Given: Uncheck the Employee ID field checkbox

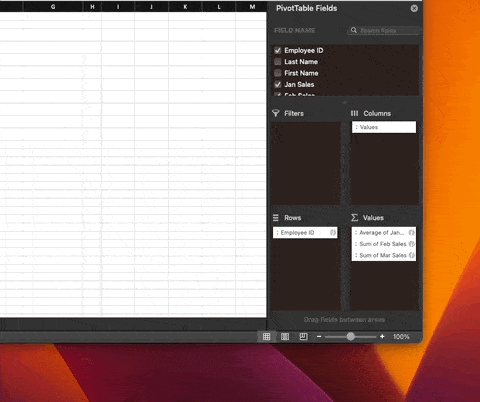Looking at the screenshot, I should (277, 50).
